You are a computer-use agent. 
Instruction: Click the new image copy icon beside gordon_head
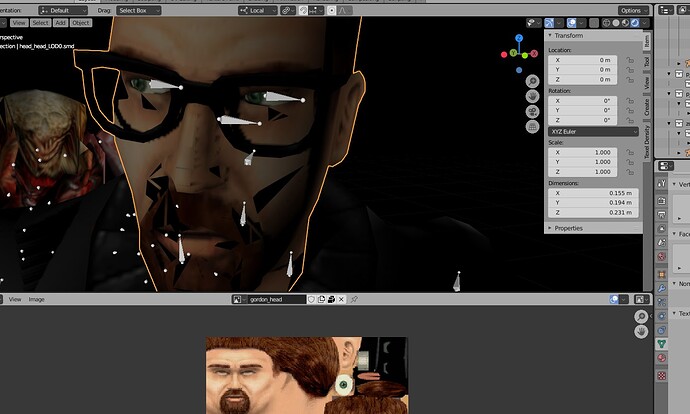pos(321,299)
